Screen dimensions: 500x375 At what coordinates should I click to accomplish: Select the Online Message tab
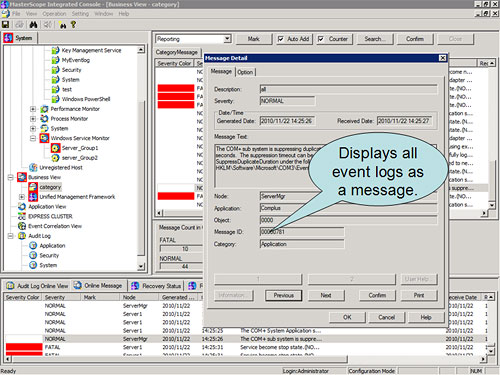tap(99, 286)
